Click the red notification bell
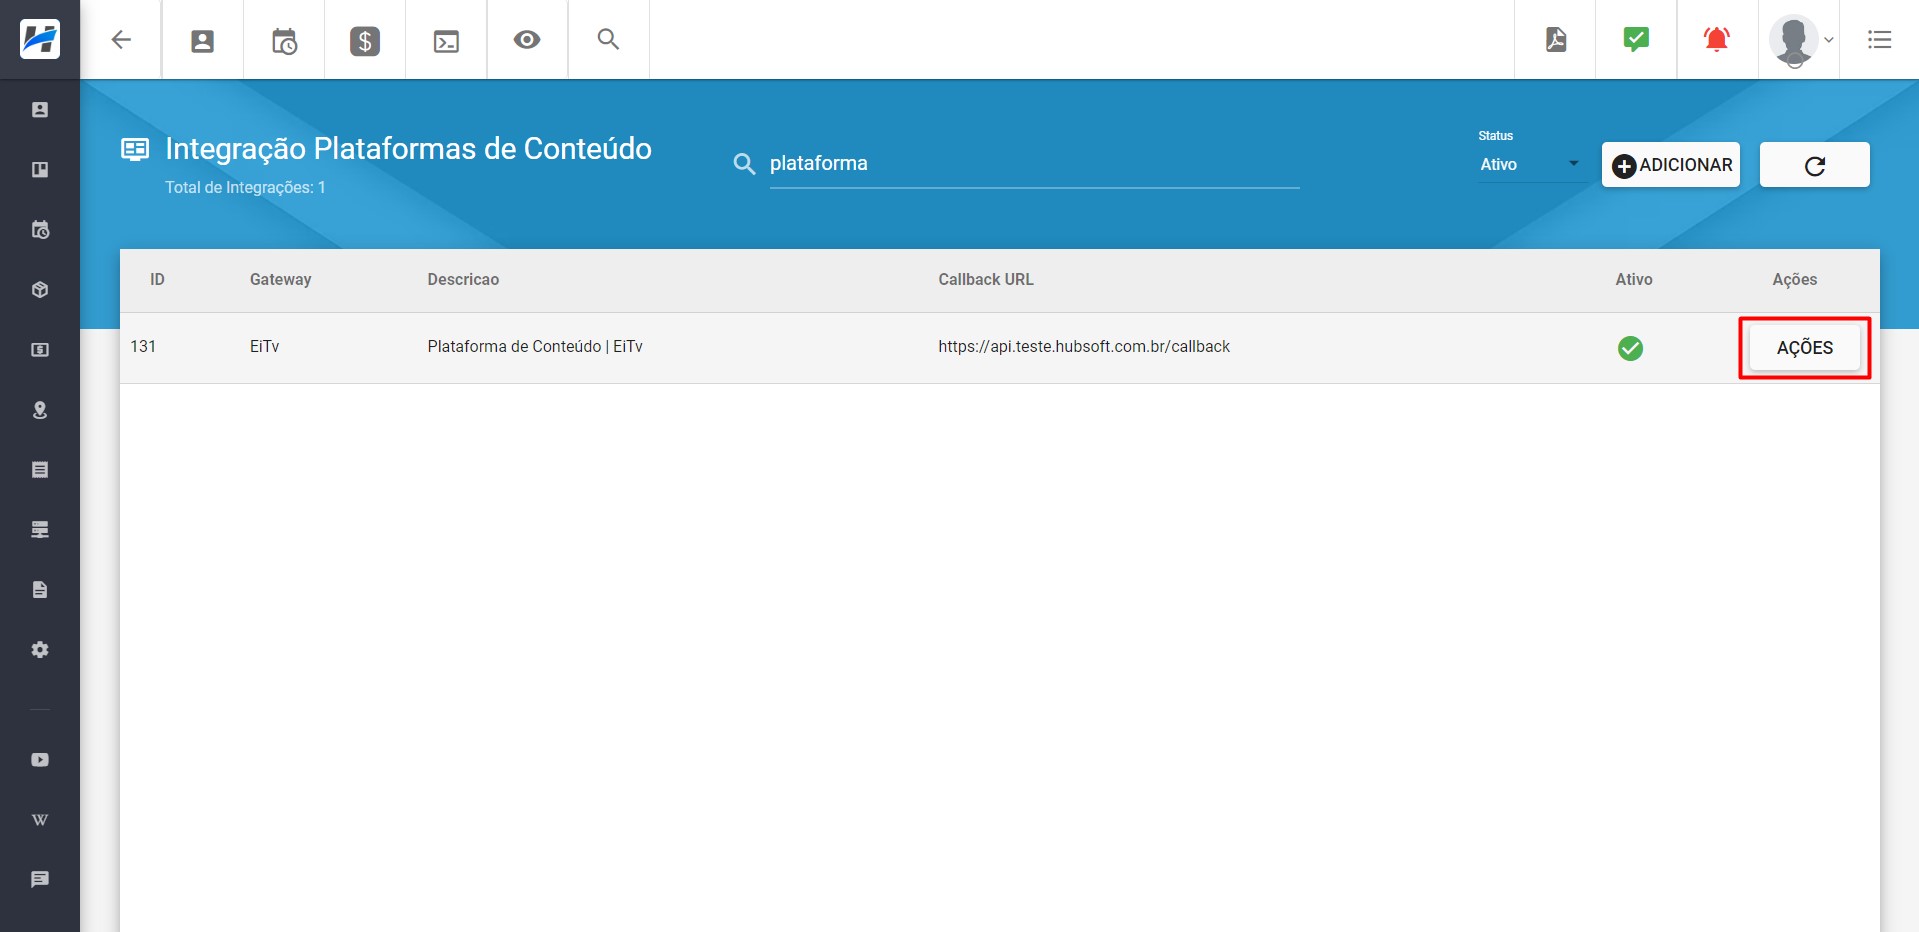Image resolution: width=1919 pixels, height=932 pixels. [1716, 39]
